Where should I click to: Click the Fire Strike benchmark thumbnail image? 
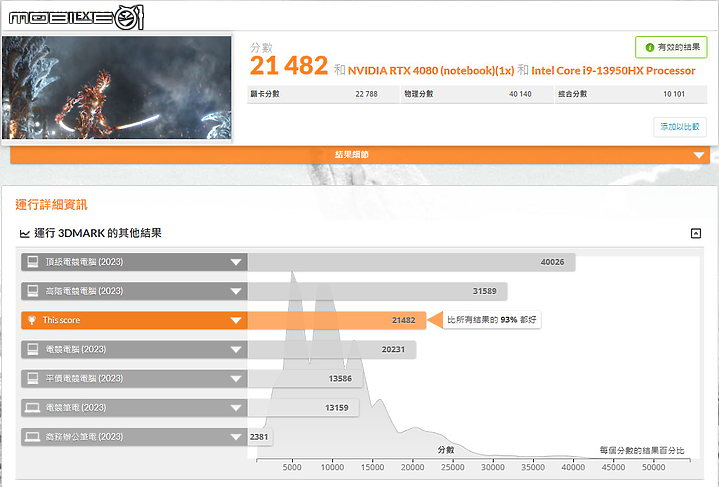117,88
